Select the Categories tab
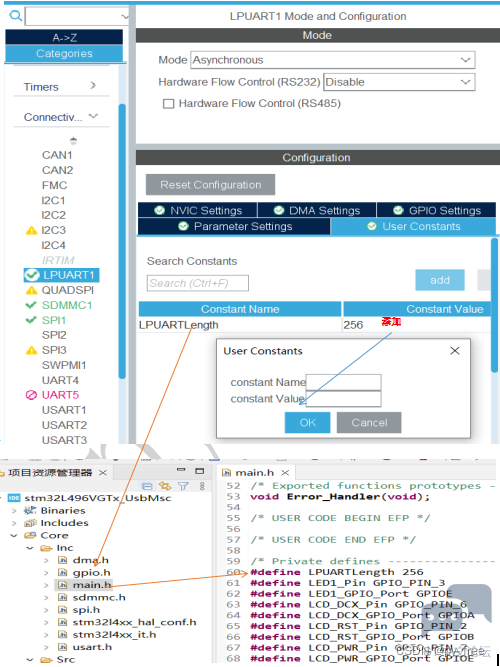Viewport: 500px width, 667px height. [x=64, y=53]
